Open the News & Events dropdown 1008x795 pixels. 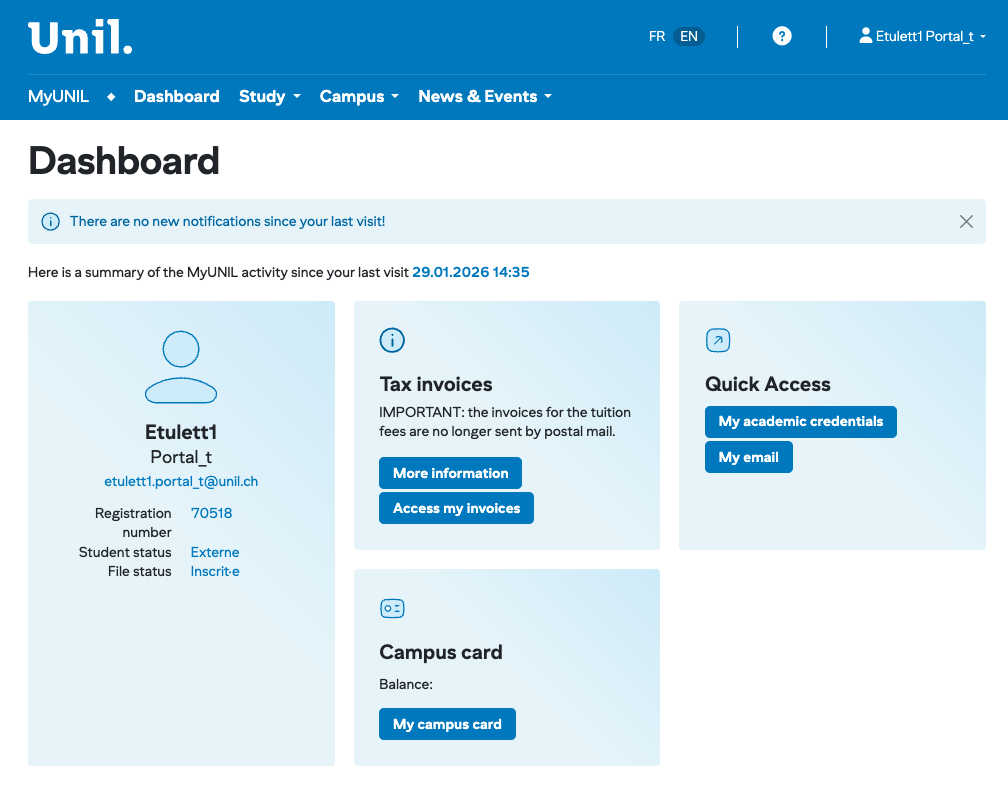pyautogui.click(x=484, y=97)
